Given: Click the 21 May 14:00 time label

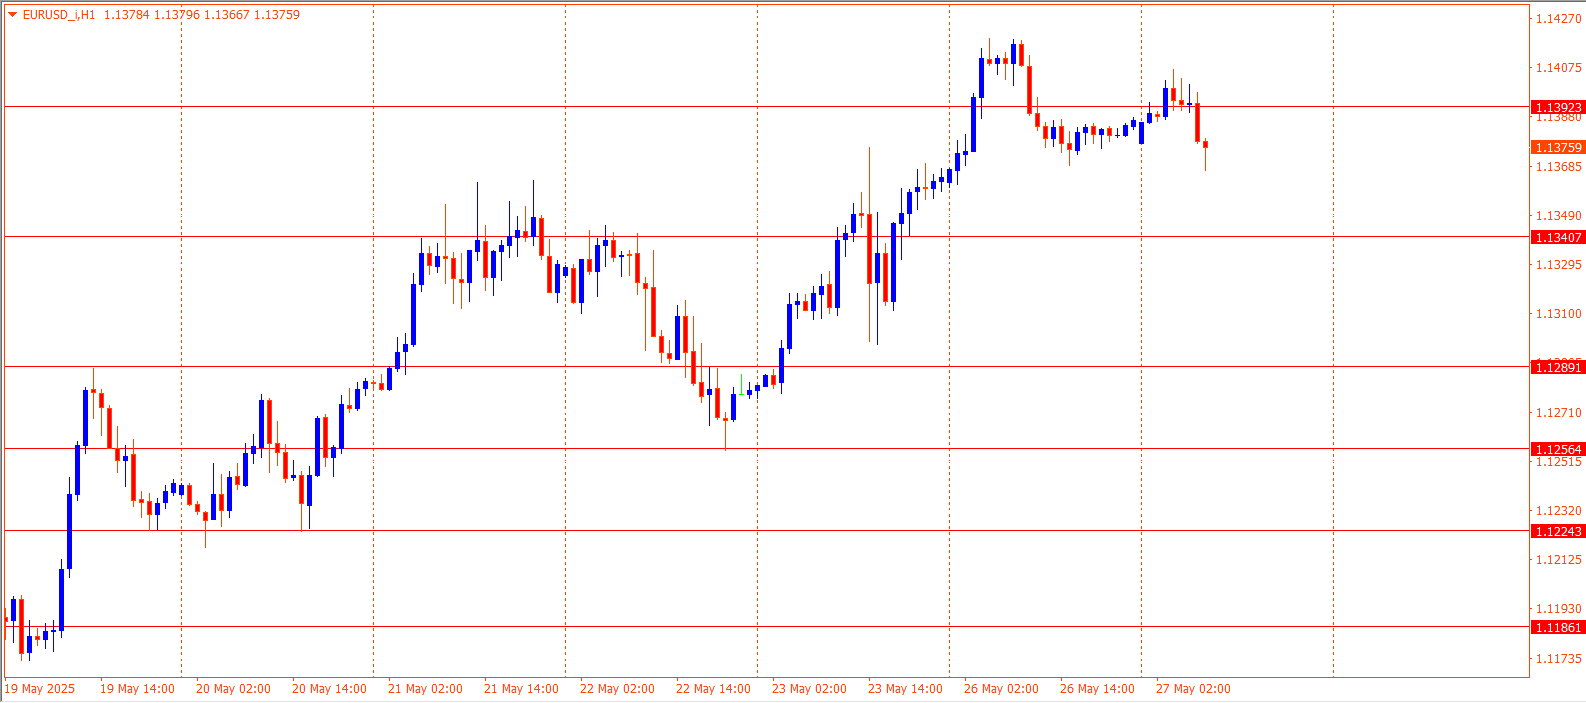Looking at the screenshot, I should pyautogui.click(x=521, y=688).
